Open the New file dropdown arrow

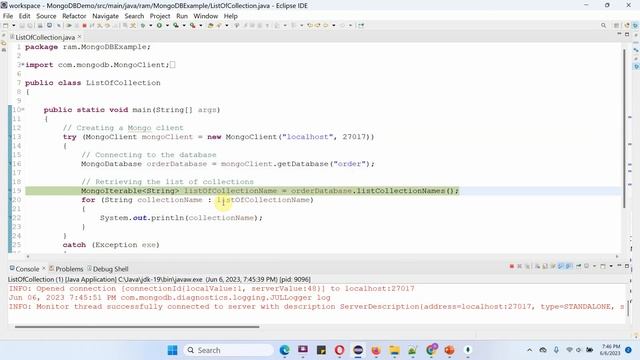(14, 25)
